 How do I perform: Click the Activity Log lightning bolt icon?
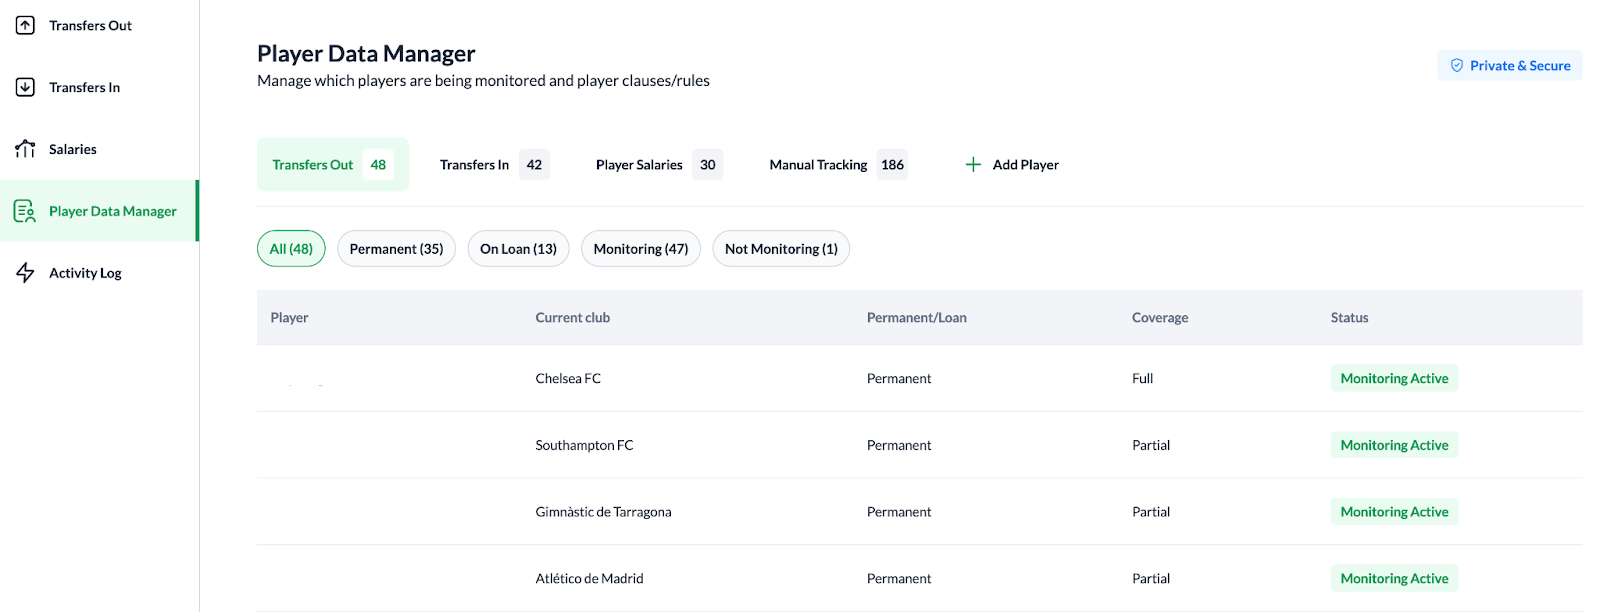25,273
